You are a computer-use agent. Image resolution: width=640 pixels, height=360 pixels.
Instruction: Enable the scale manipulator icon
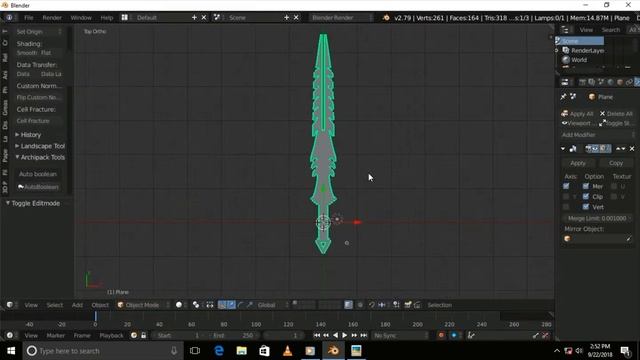(249, 305)
